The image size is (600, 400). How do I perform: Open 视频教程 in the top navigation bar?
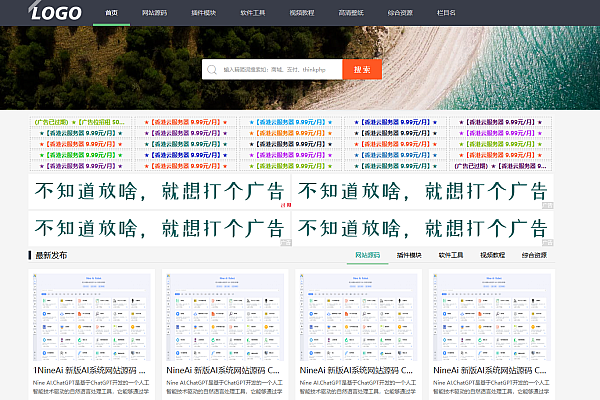(302, 13)
